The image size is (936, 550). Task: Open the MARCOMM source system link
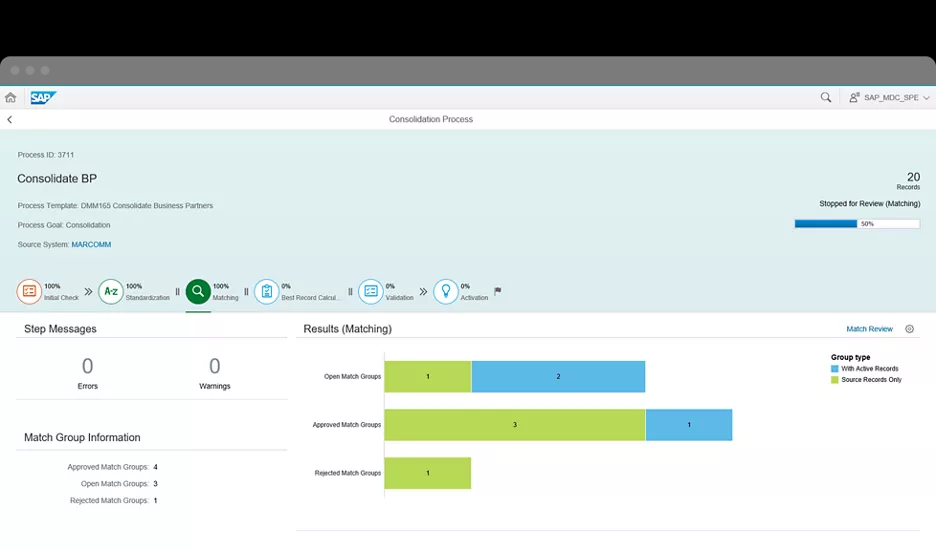point(91,244)
